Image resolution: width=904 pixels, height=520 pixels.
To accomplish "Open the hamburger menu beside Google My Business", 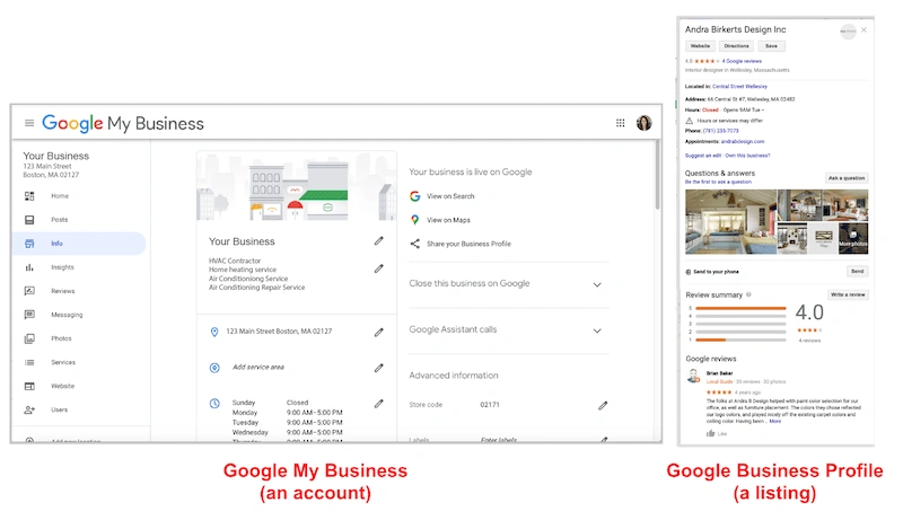I will point(29,123).
